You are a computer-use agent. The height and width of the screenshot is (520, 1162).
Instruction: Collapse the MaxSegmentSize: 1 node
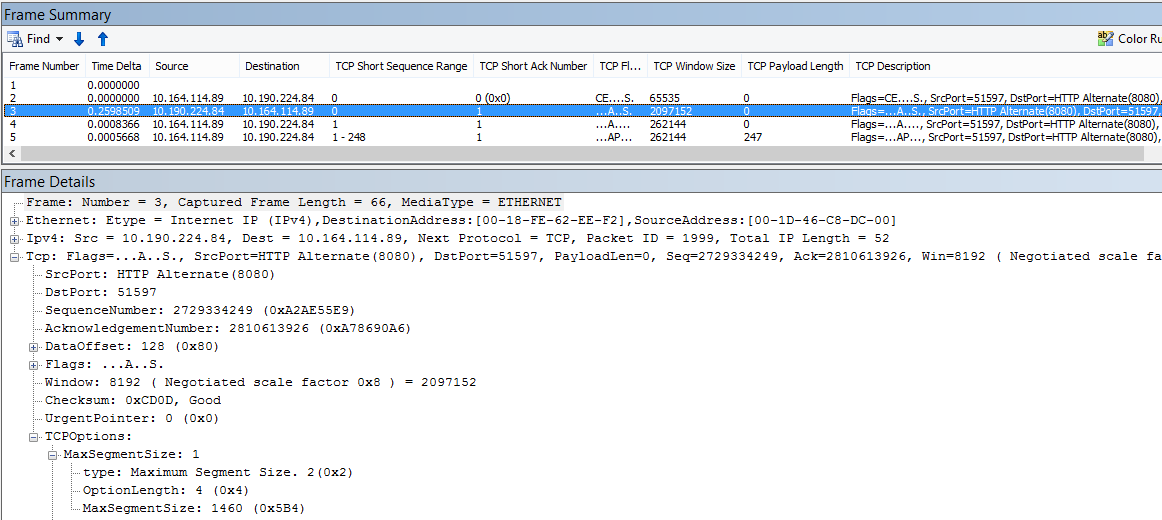(53, 455)
